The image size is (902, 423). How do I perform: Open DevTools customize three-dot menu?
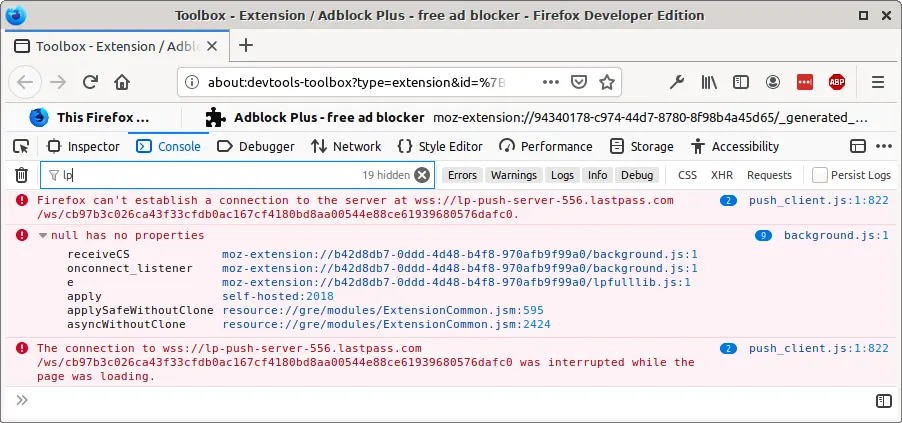click(884, 146)
